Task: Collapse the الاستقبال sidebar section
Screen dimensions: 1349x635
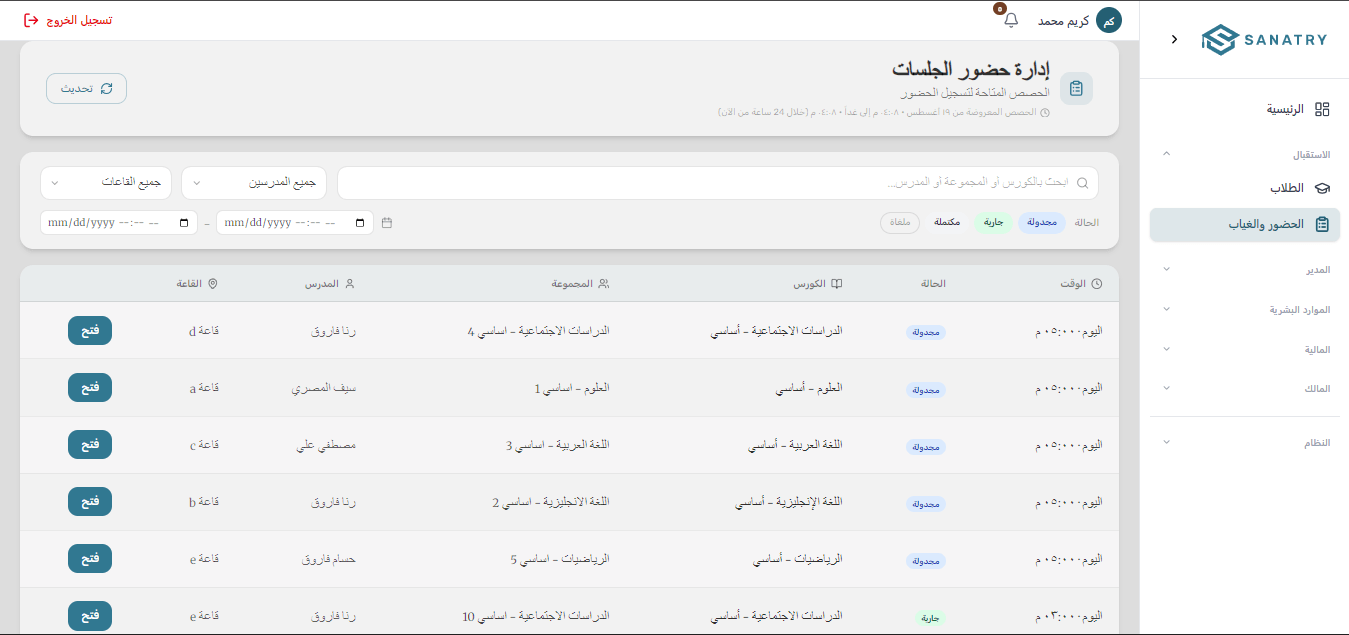Action: point(1245,155)
